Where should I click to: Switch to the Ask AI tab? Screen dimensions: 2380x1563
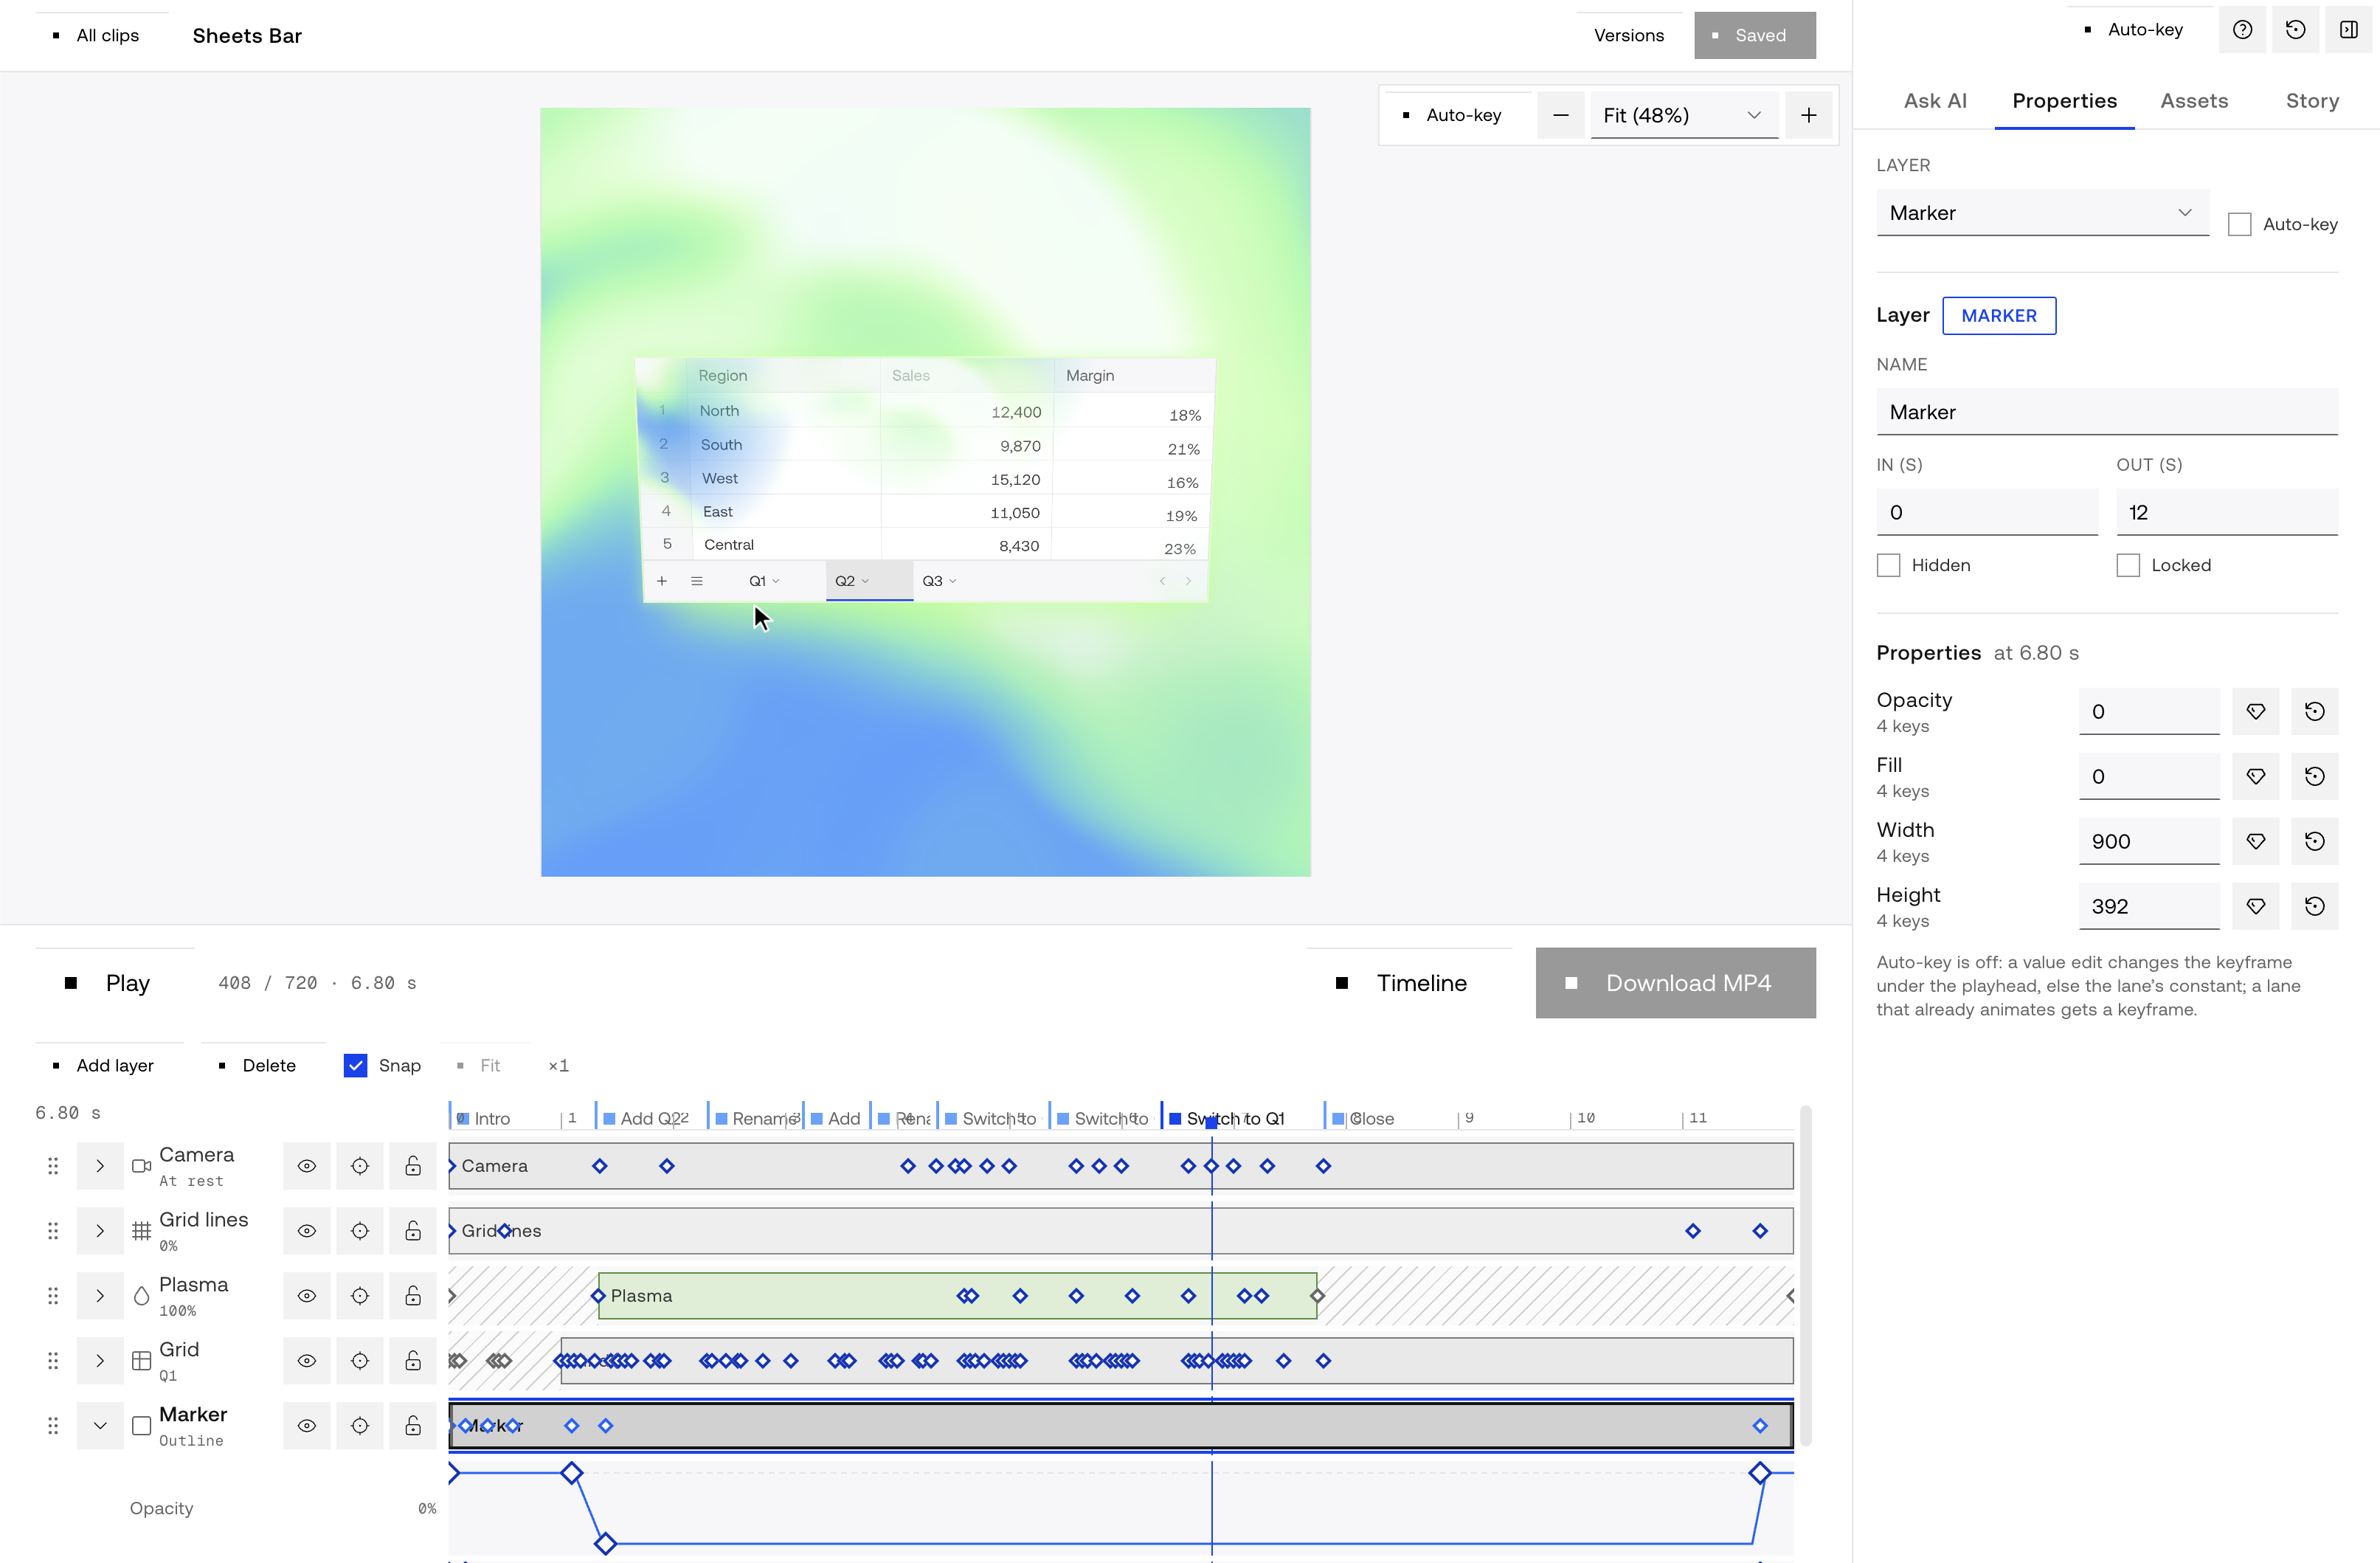[1934, 101]
